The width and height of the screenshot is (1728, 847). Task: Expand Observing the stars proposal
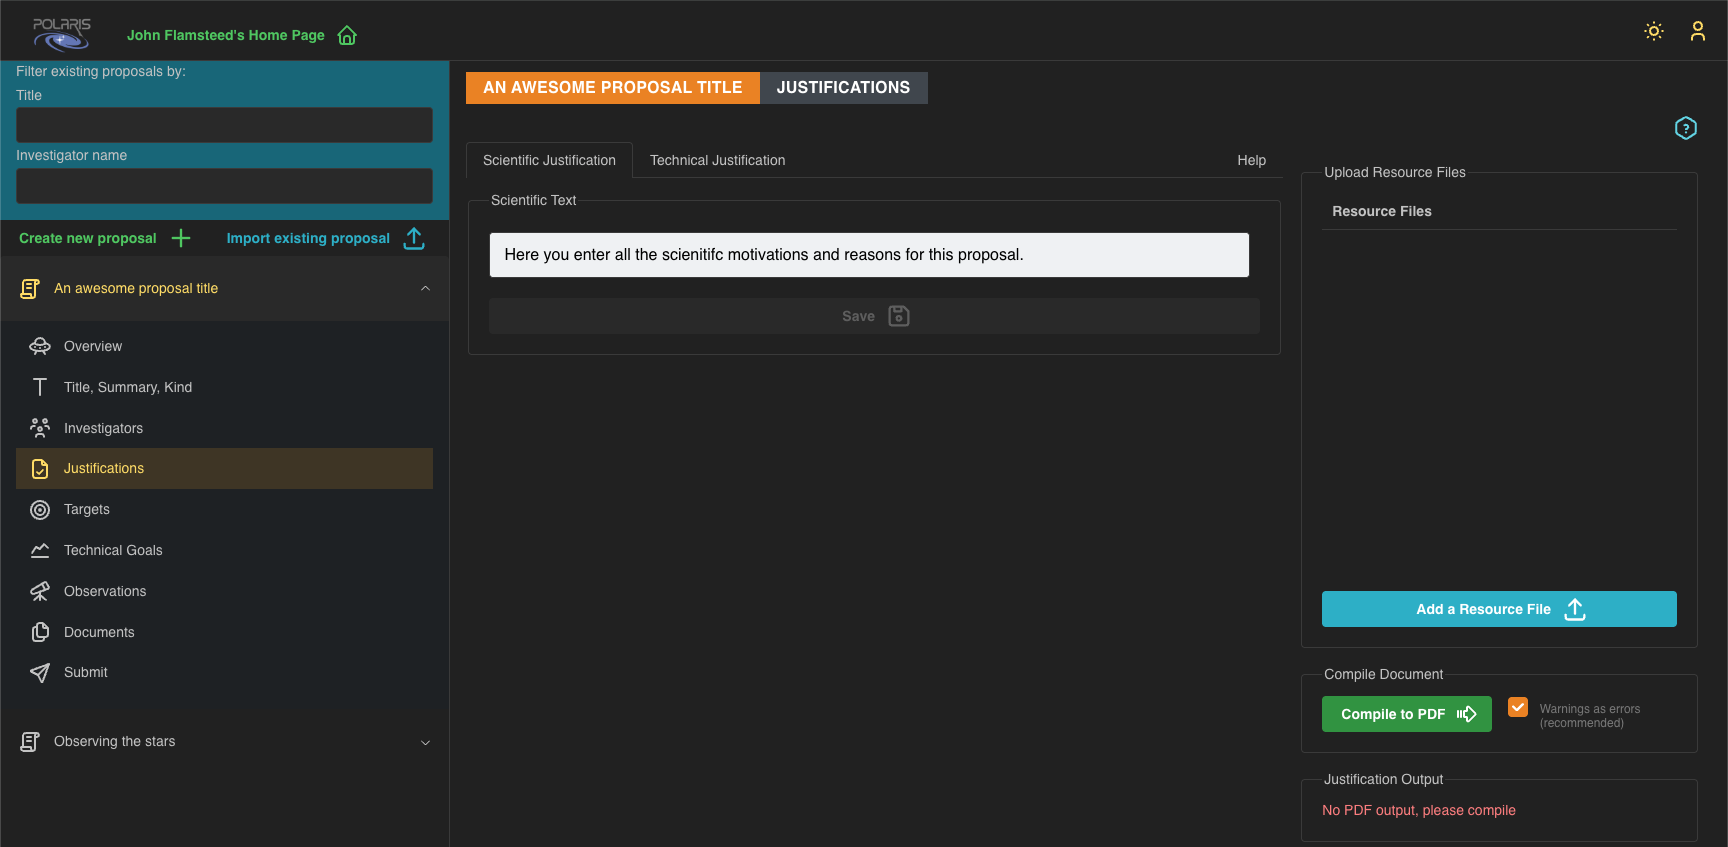(x=425, y=742)
